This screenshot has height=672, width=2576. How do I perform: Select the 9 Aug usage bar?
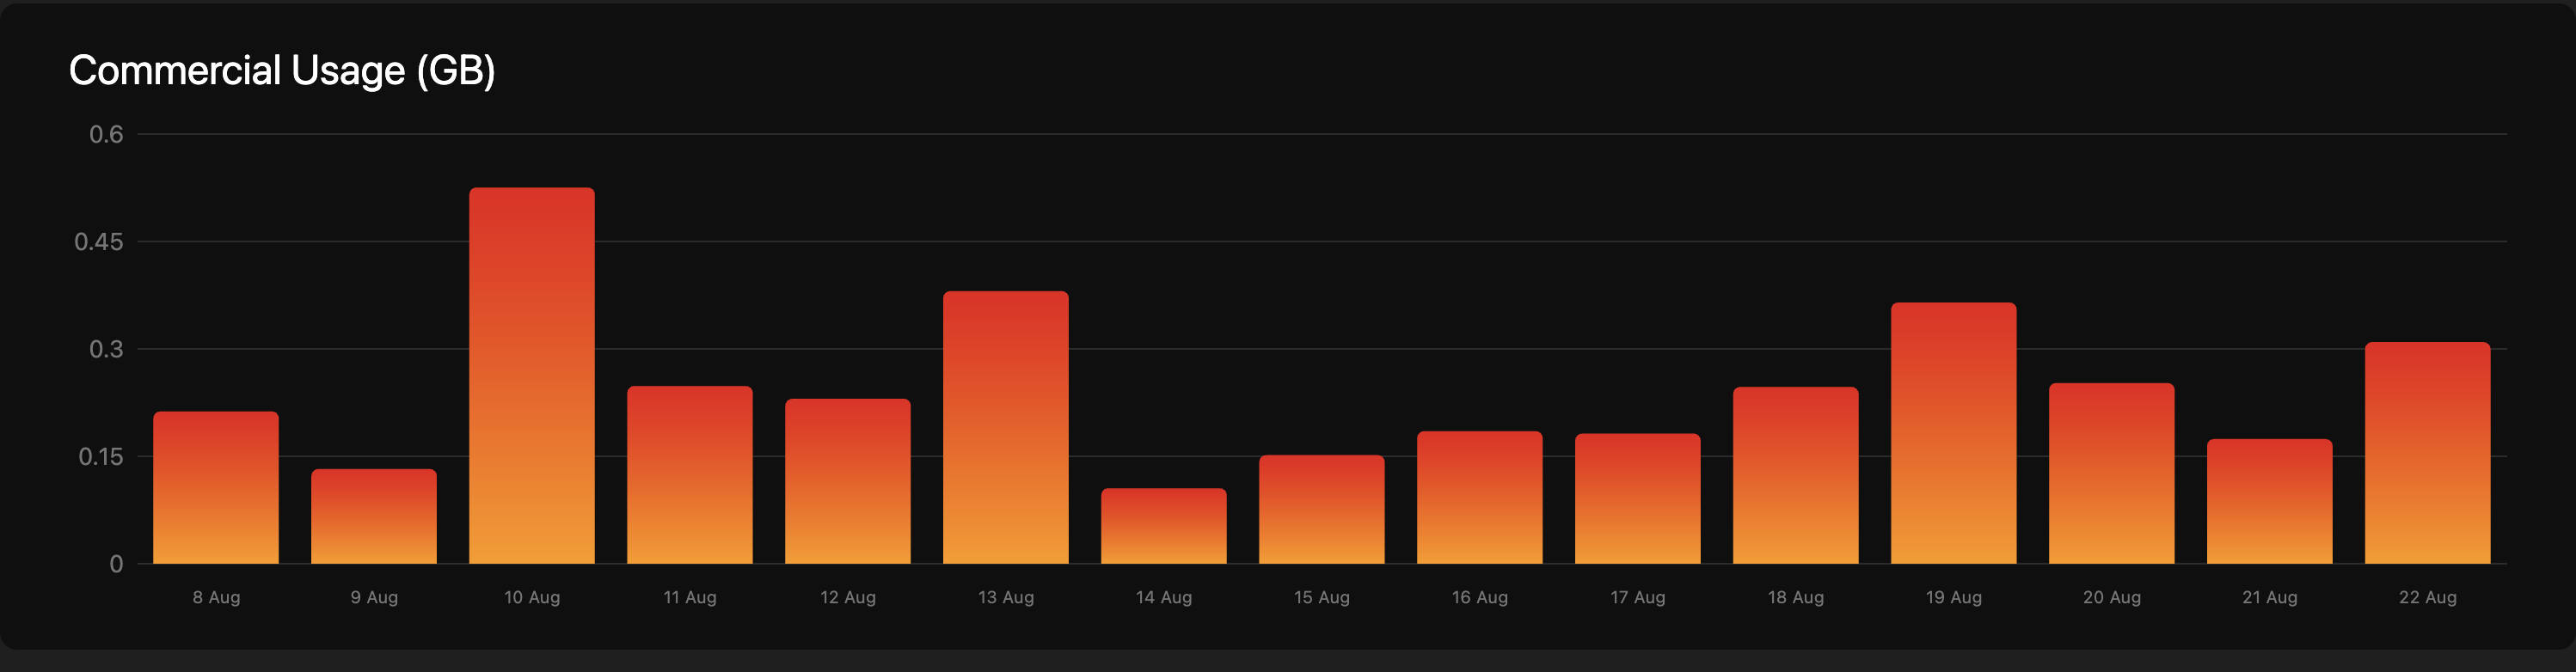[x=374, y=517]
